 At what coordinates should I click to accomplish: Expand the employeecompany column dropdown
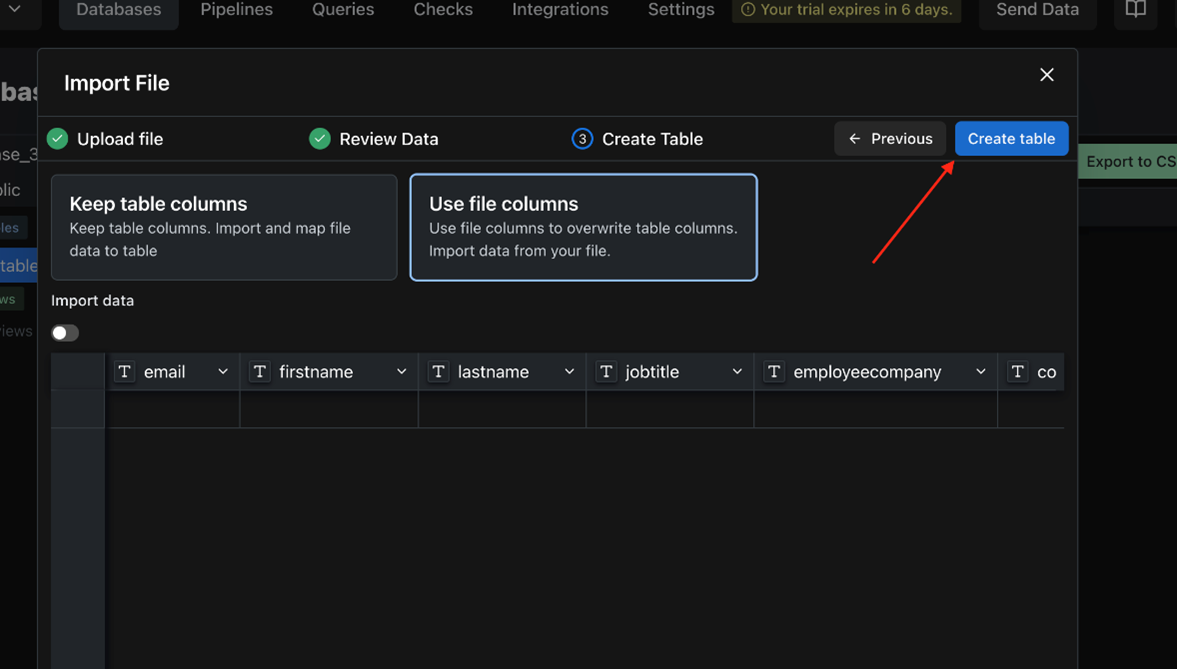(980, 372)
